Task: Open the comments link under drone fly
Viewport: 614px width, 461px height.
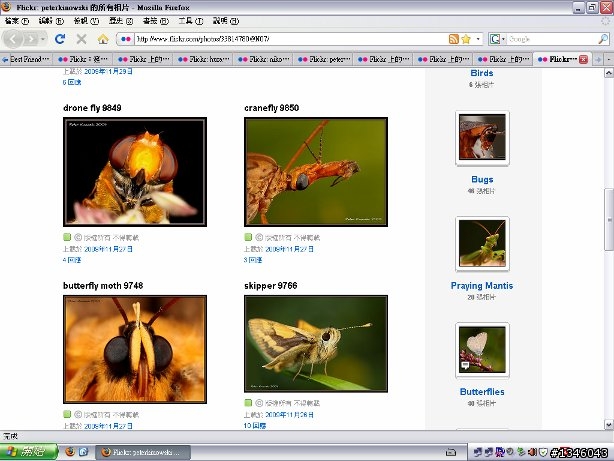Action: pyautogui.click(x=72, y=260)
